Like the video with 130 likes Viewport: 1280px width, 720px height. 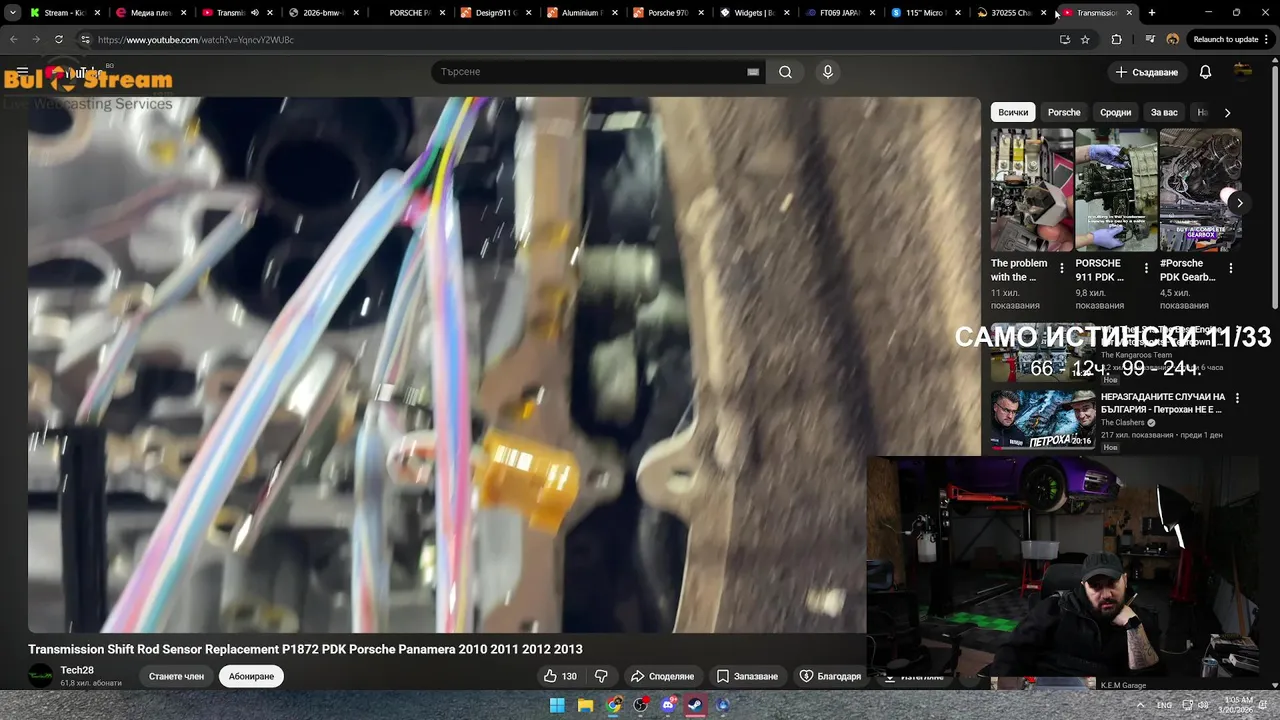[x=560, y=676]
